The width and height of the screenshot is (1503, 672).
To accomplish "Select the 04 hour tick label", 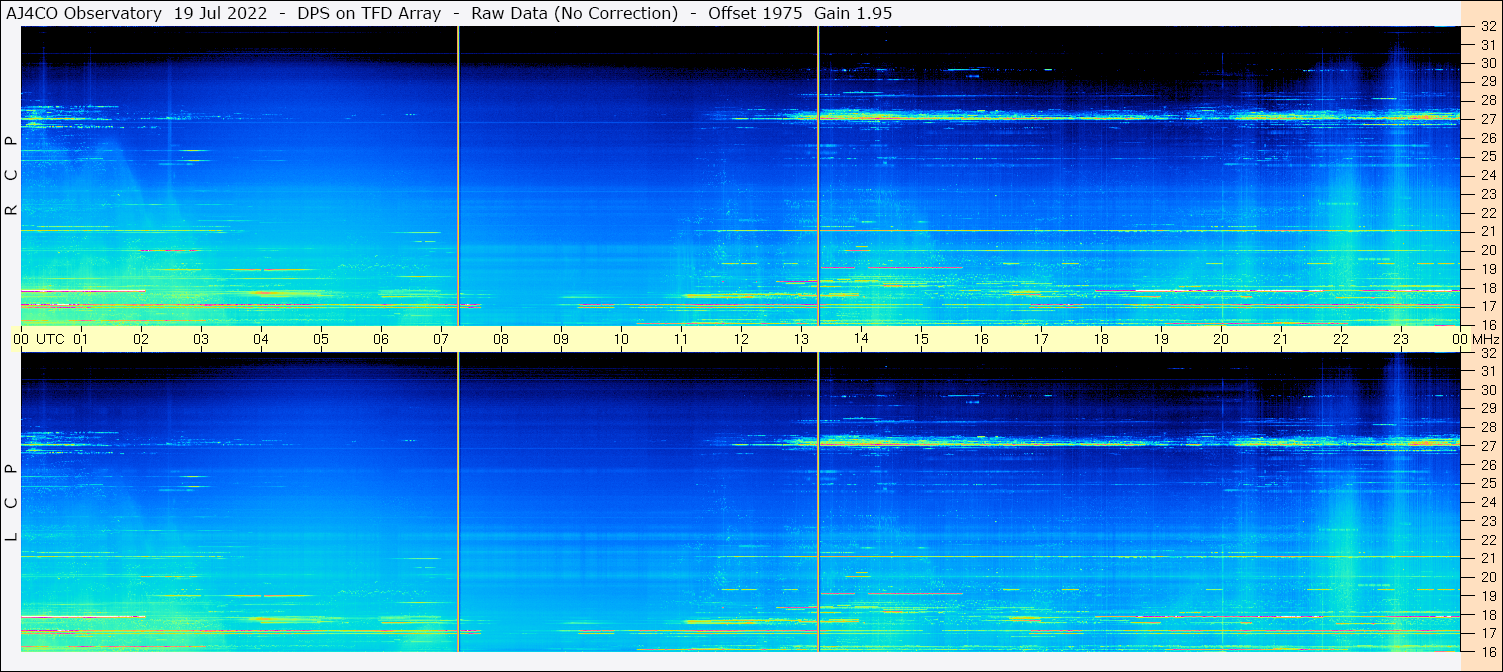I will (261, 339).
